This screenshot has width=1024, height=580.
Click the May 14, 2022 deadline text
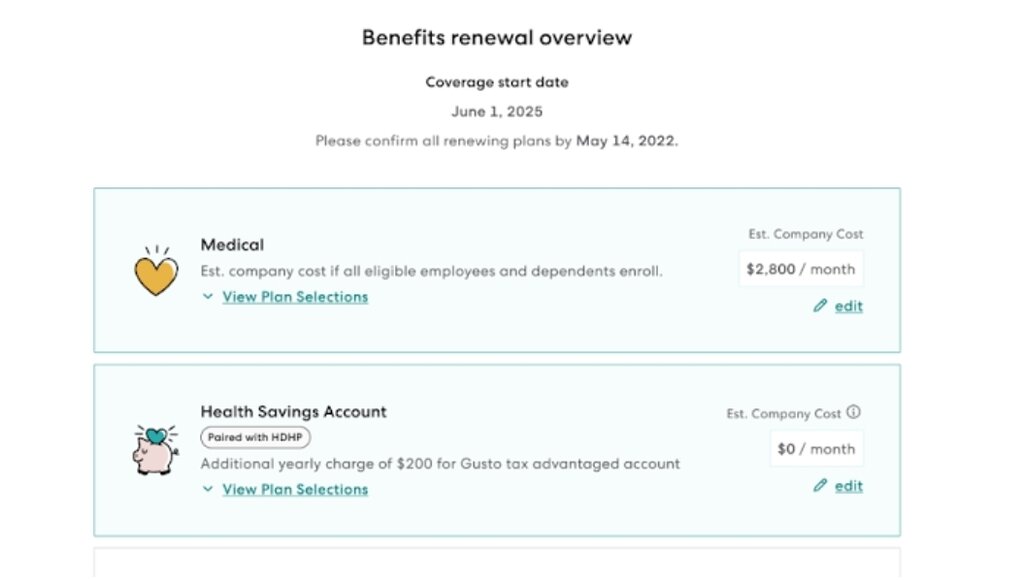click(627, 141)
